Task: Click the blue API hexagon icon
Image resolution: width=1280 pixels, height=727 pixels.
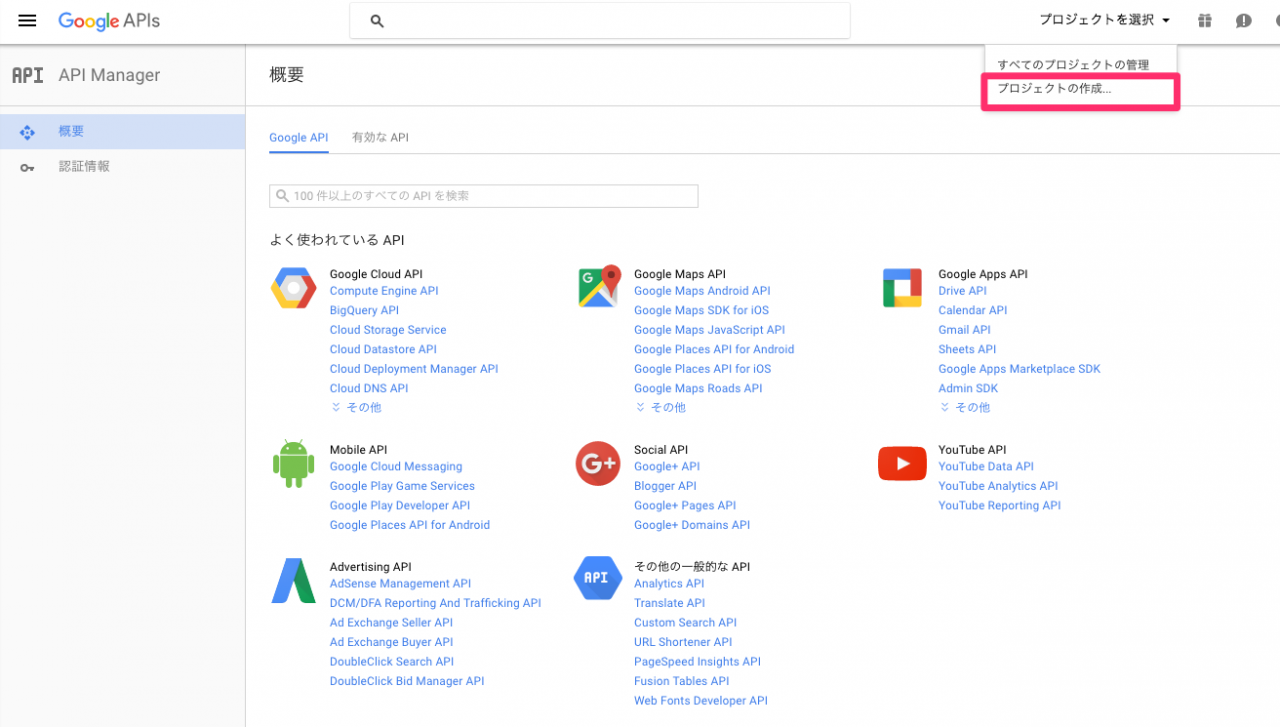Action: tap(598, 578)
